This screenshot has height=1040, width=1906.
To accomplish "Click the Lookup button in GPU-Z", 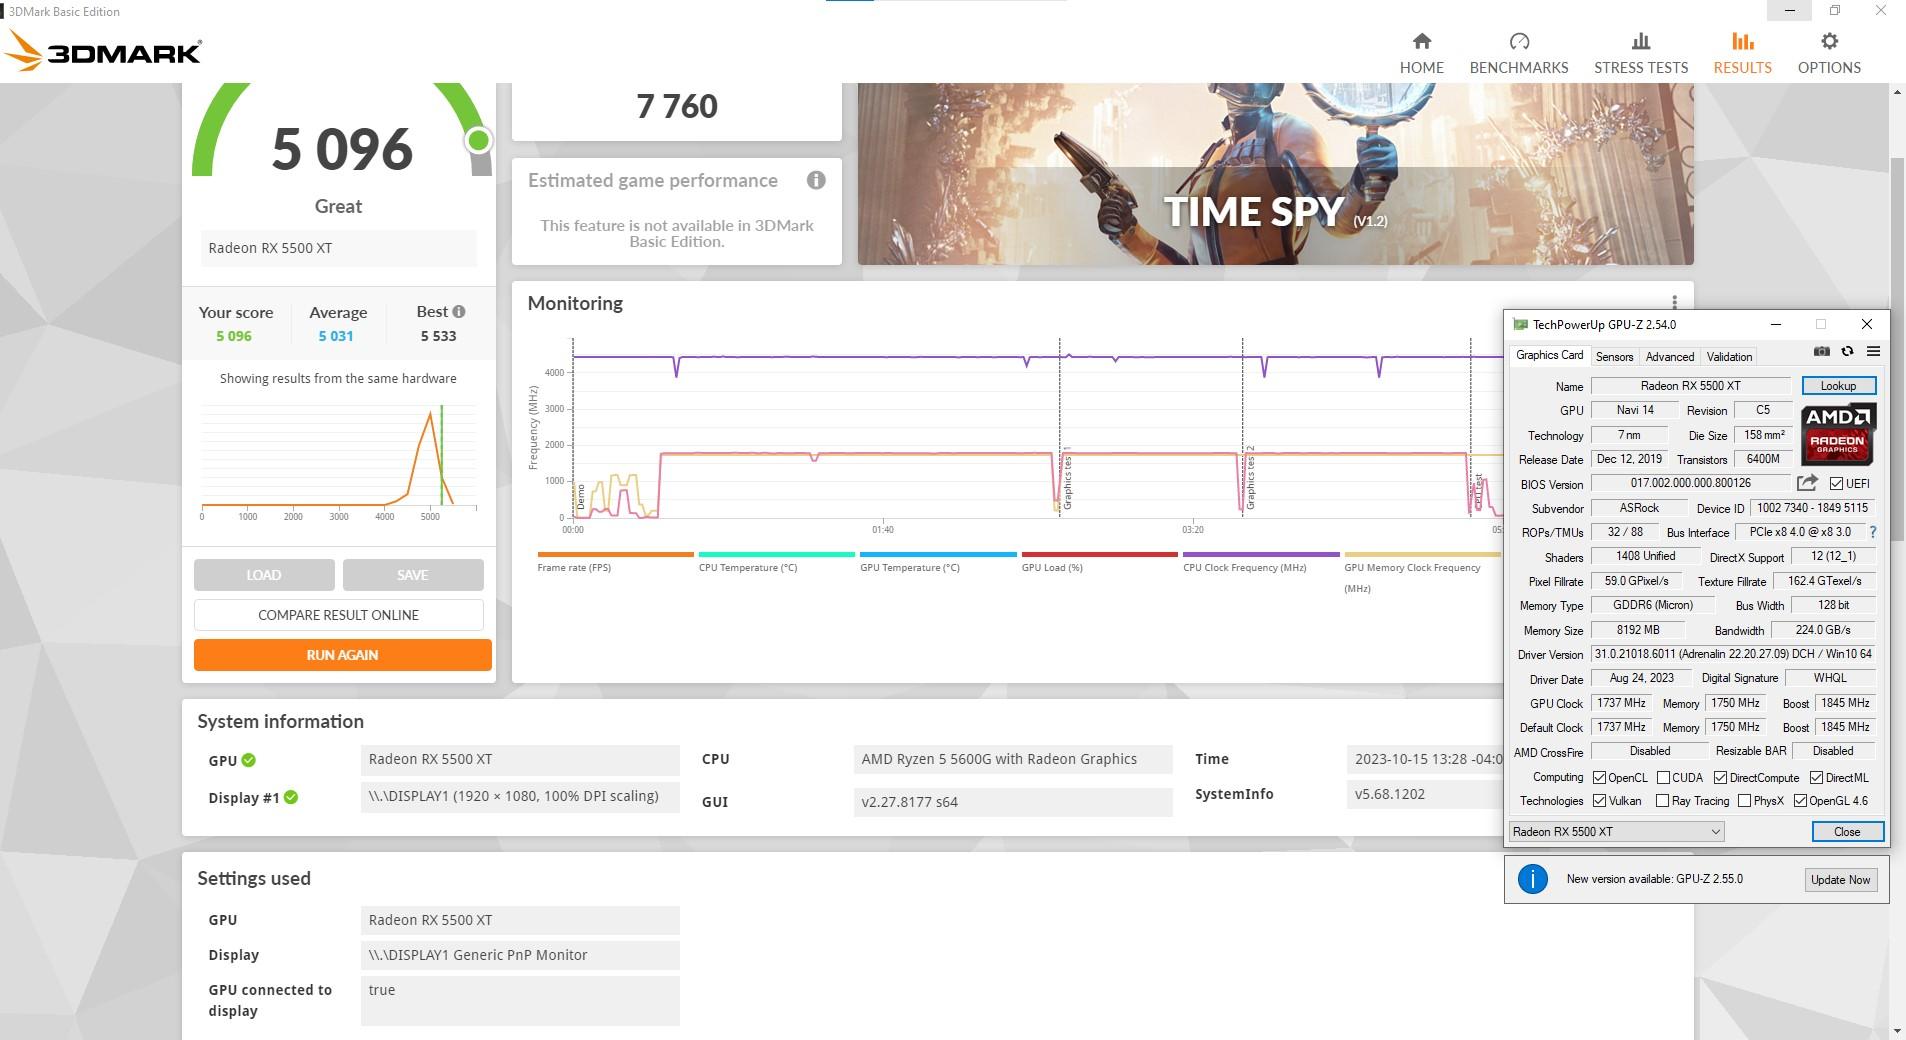I will pyautogui.click(x=1838, y=386).
